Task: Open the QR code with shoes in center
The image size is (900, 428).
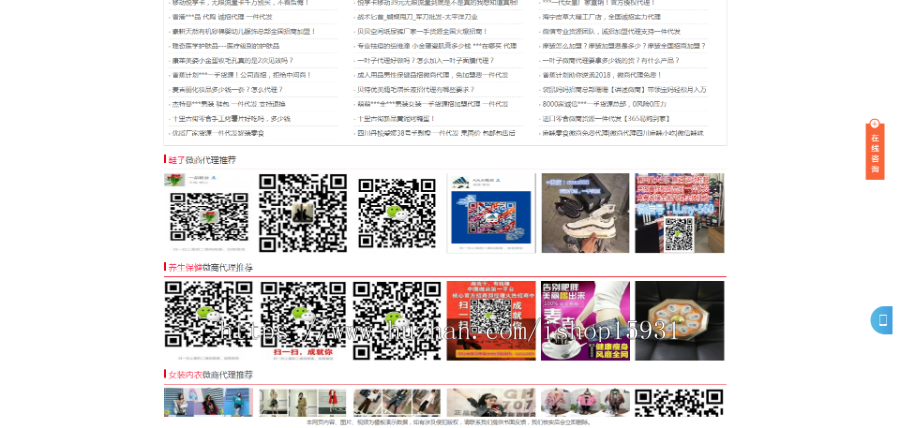Action: pos(302,213)
